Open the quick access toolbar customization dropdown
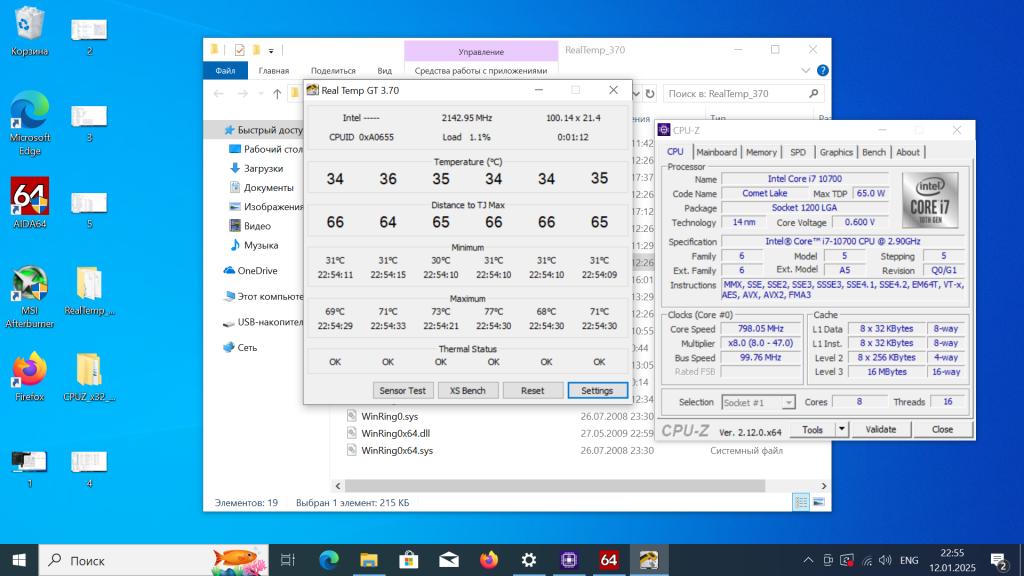Screen dimensions: 1024x576 (271, 51)
